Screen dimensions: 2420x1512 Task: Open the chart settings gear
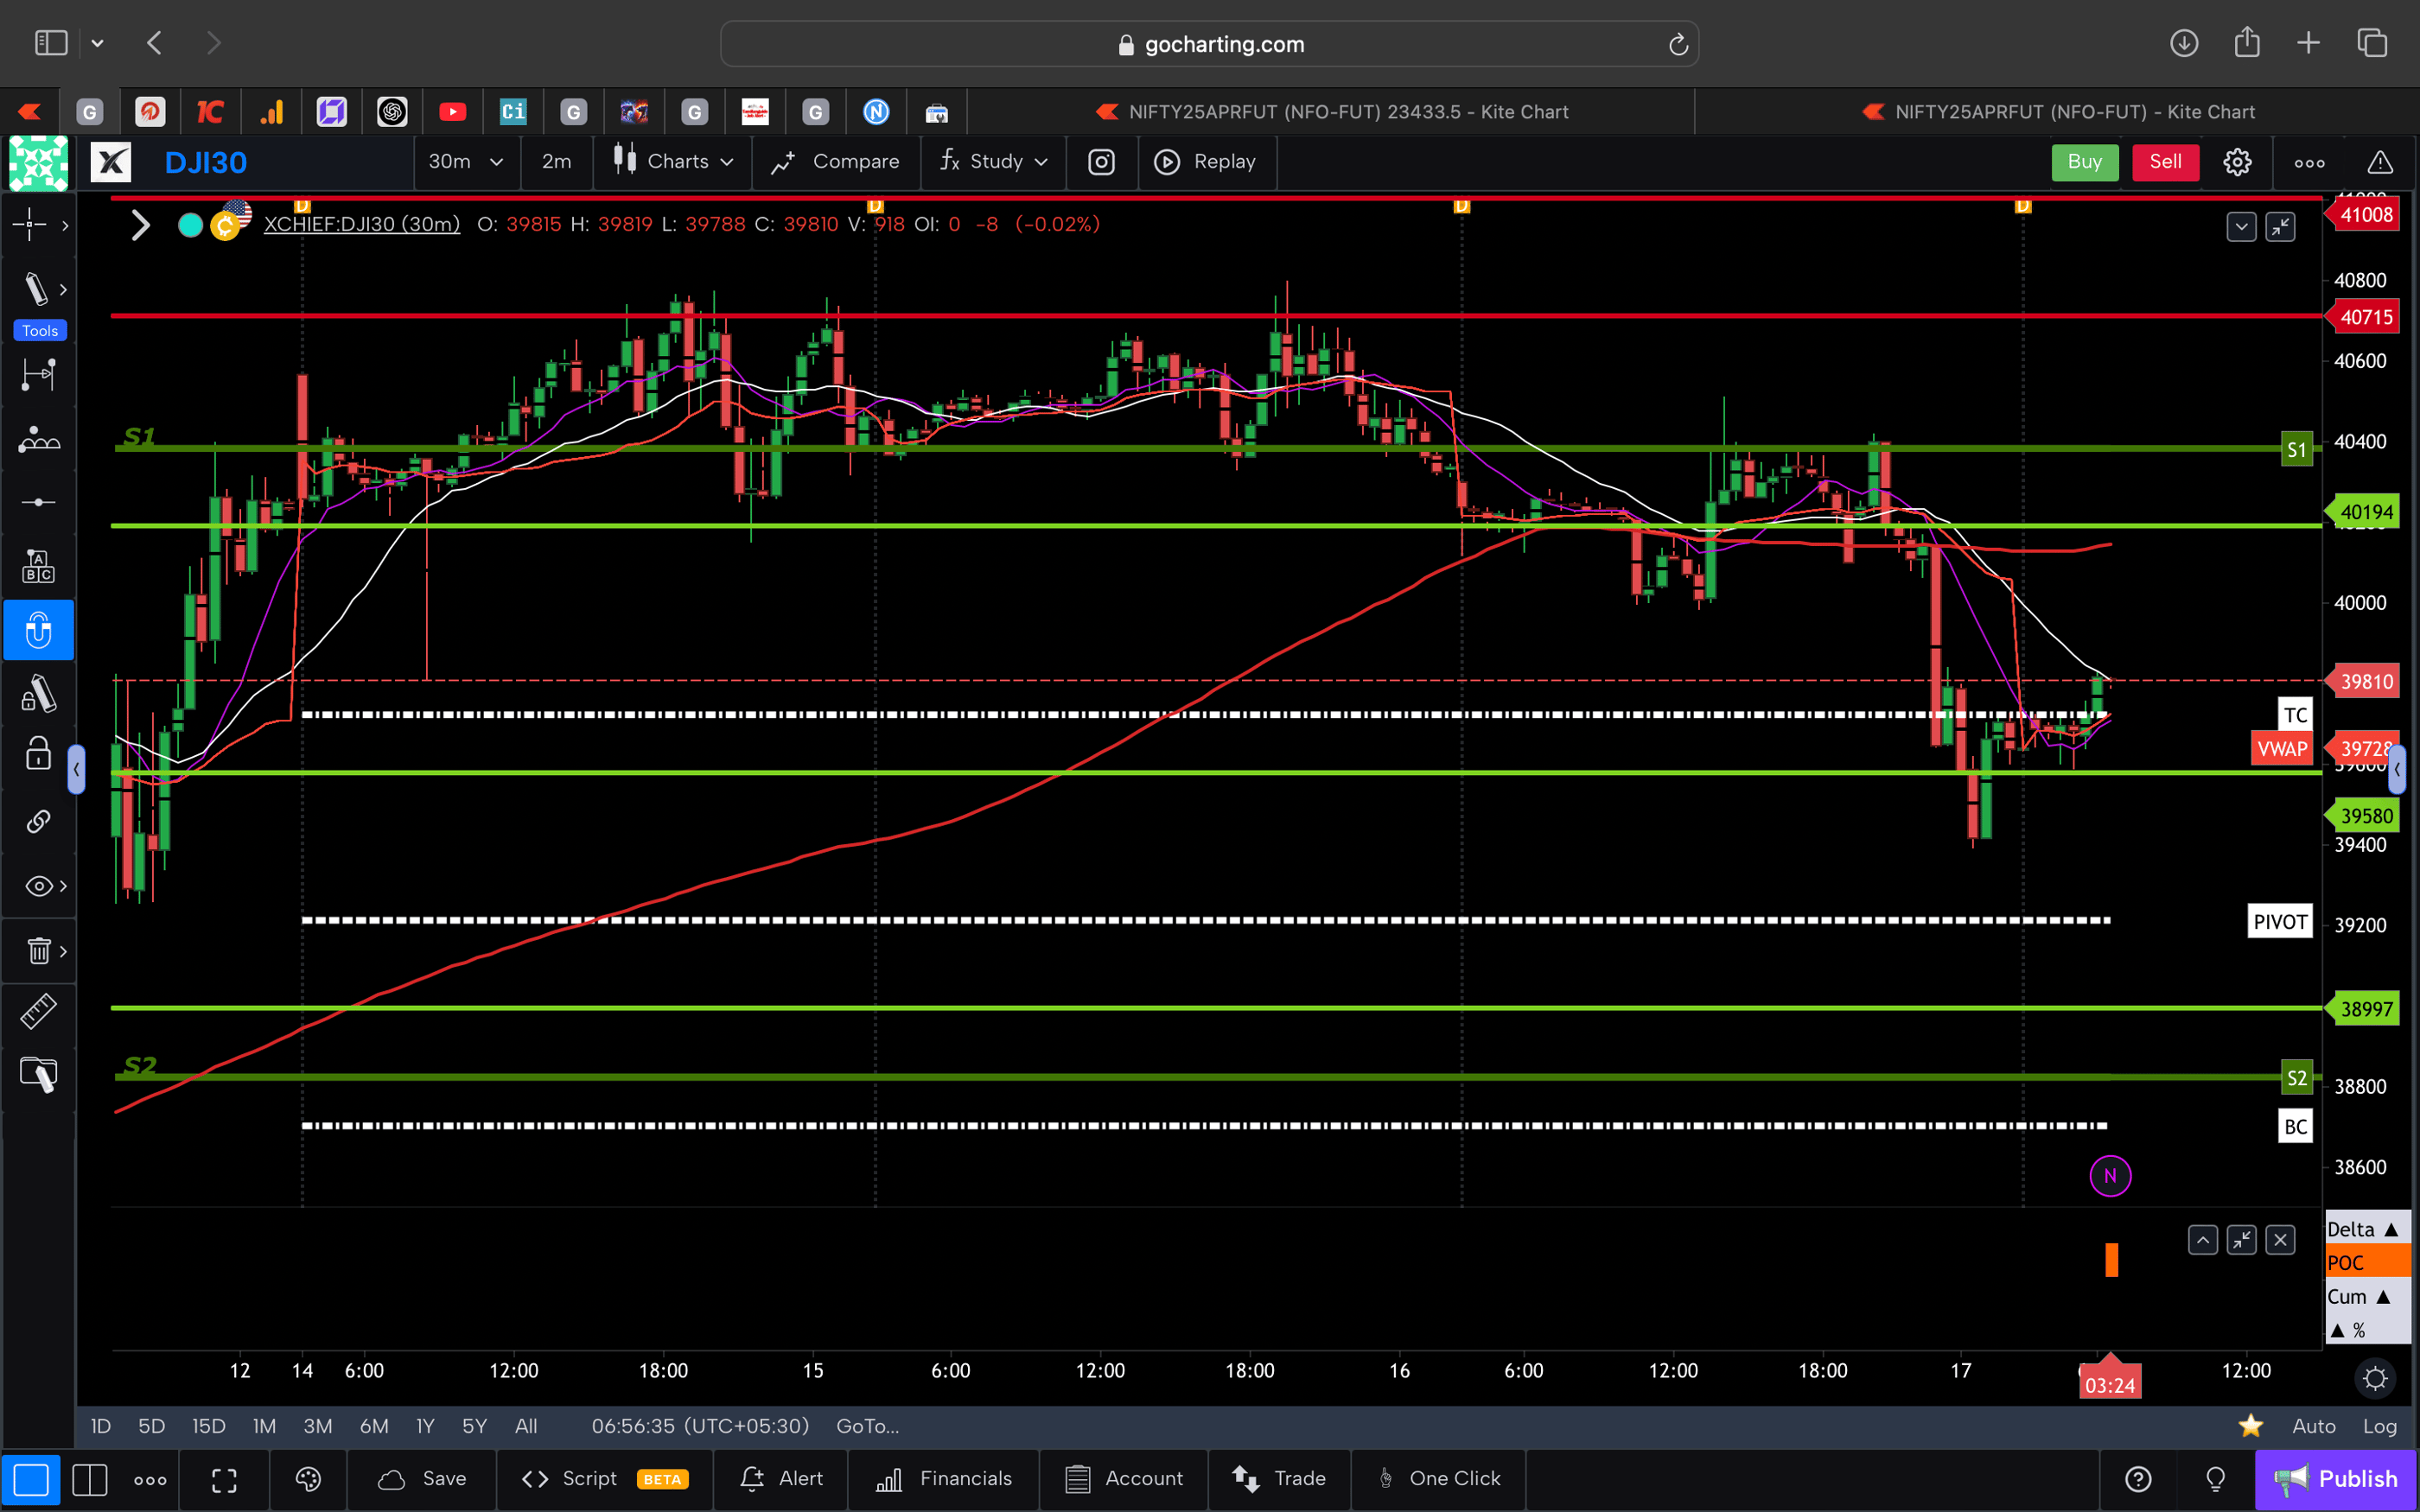coord(2237,161)
